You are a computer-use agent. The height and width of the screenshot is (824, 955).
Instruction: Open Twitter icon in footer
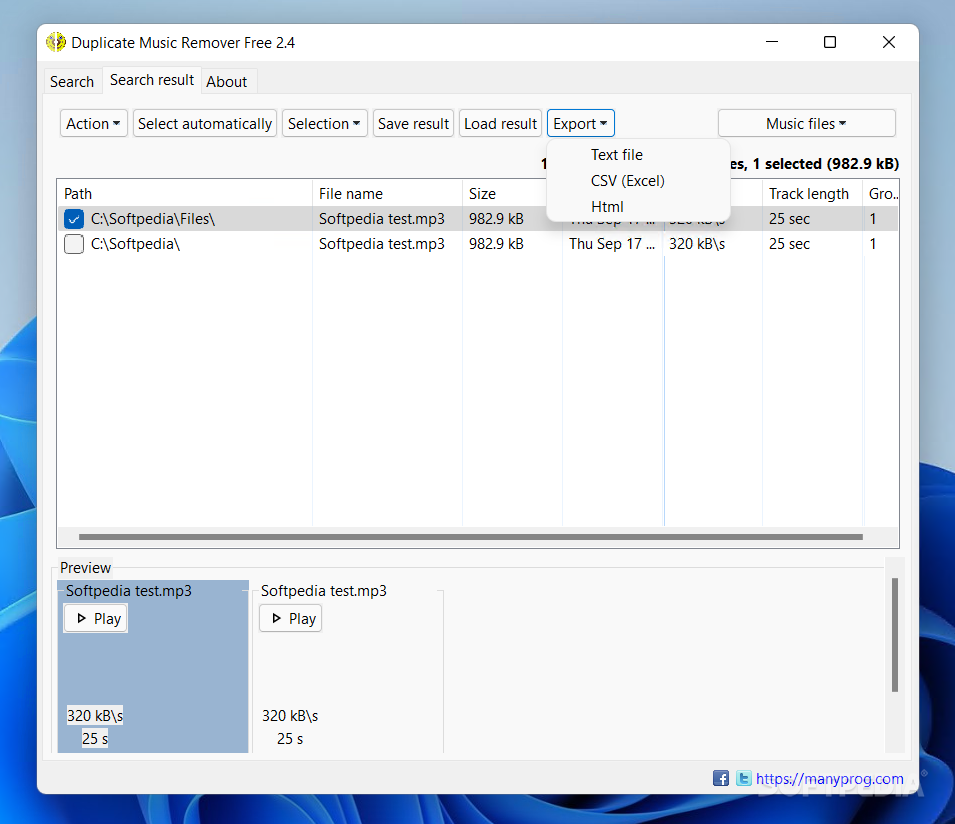click(x=744, y=778)
